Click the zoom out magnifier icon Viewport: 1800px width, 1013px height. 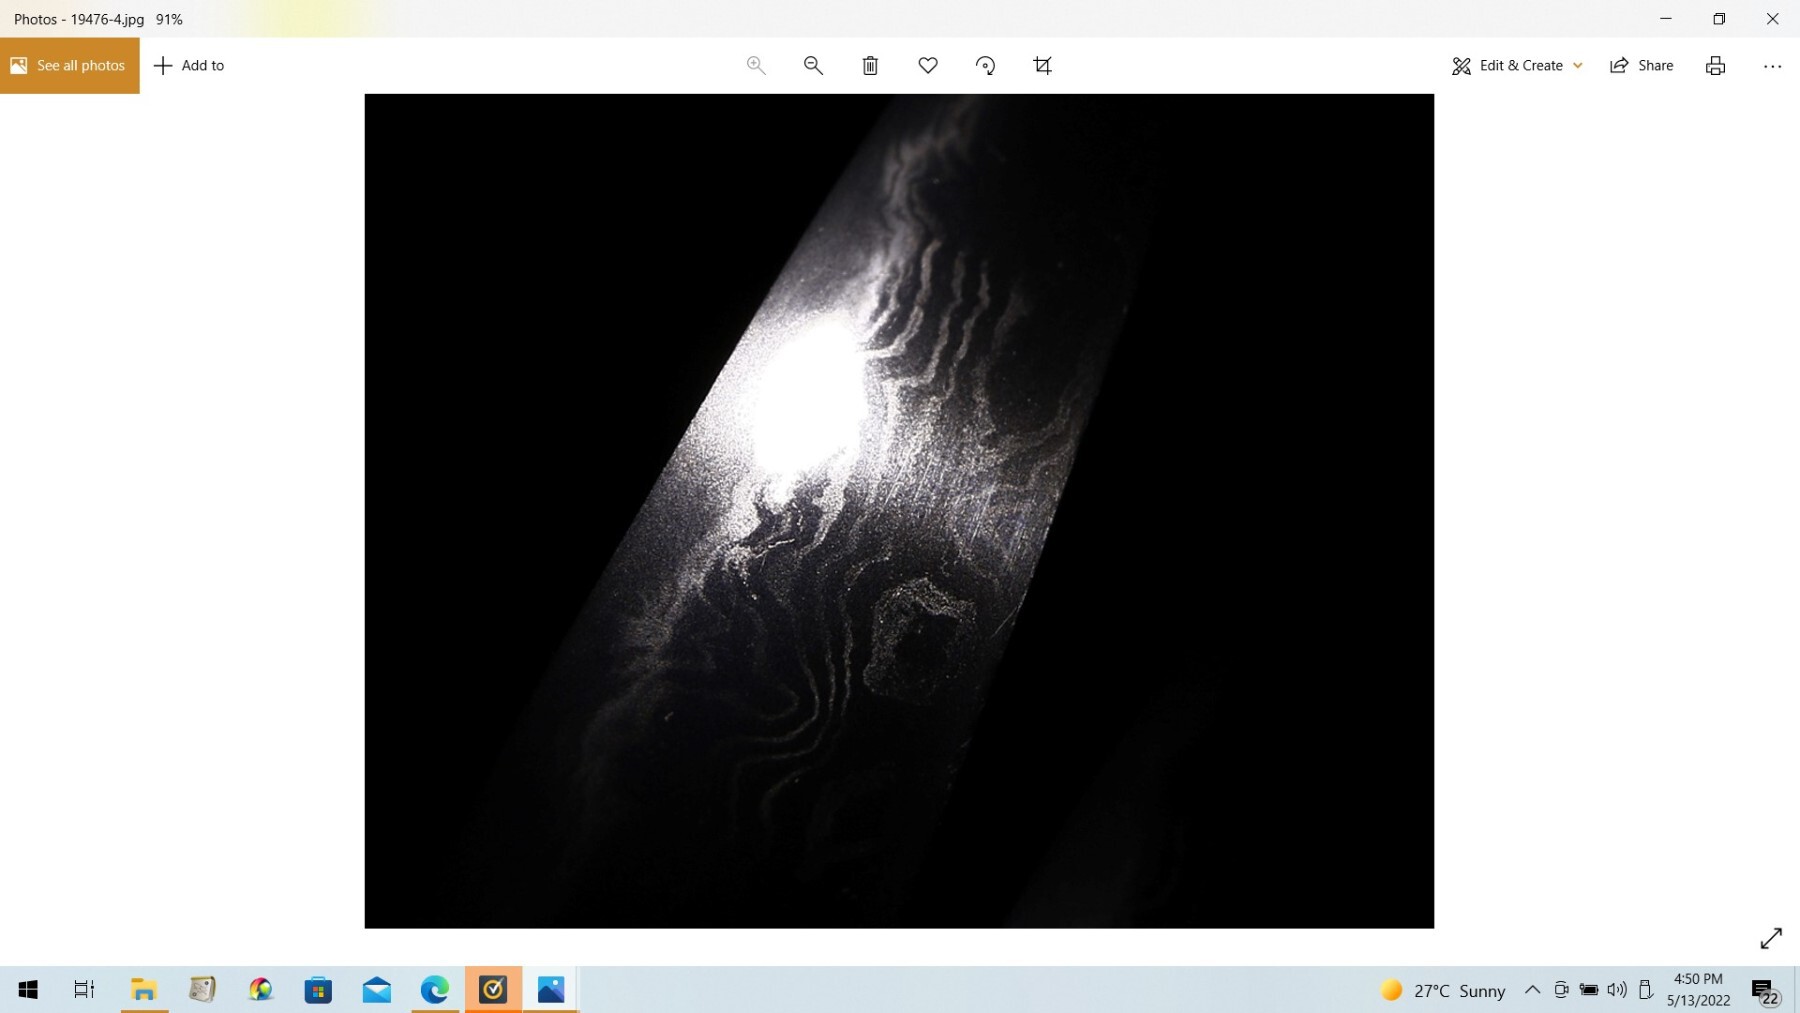(x=813, y=65)
